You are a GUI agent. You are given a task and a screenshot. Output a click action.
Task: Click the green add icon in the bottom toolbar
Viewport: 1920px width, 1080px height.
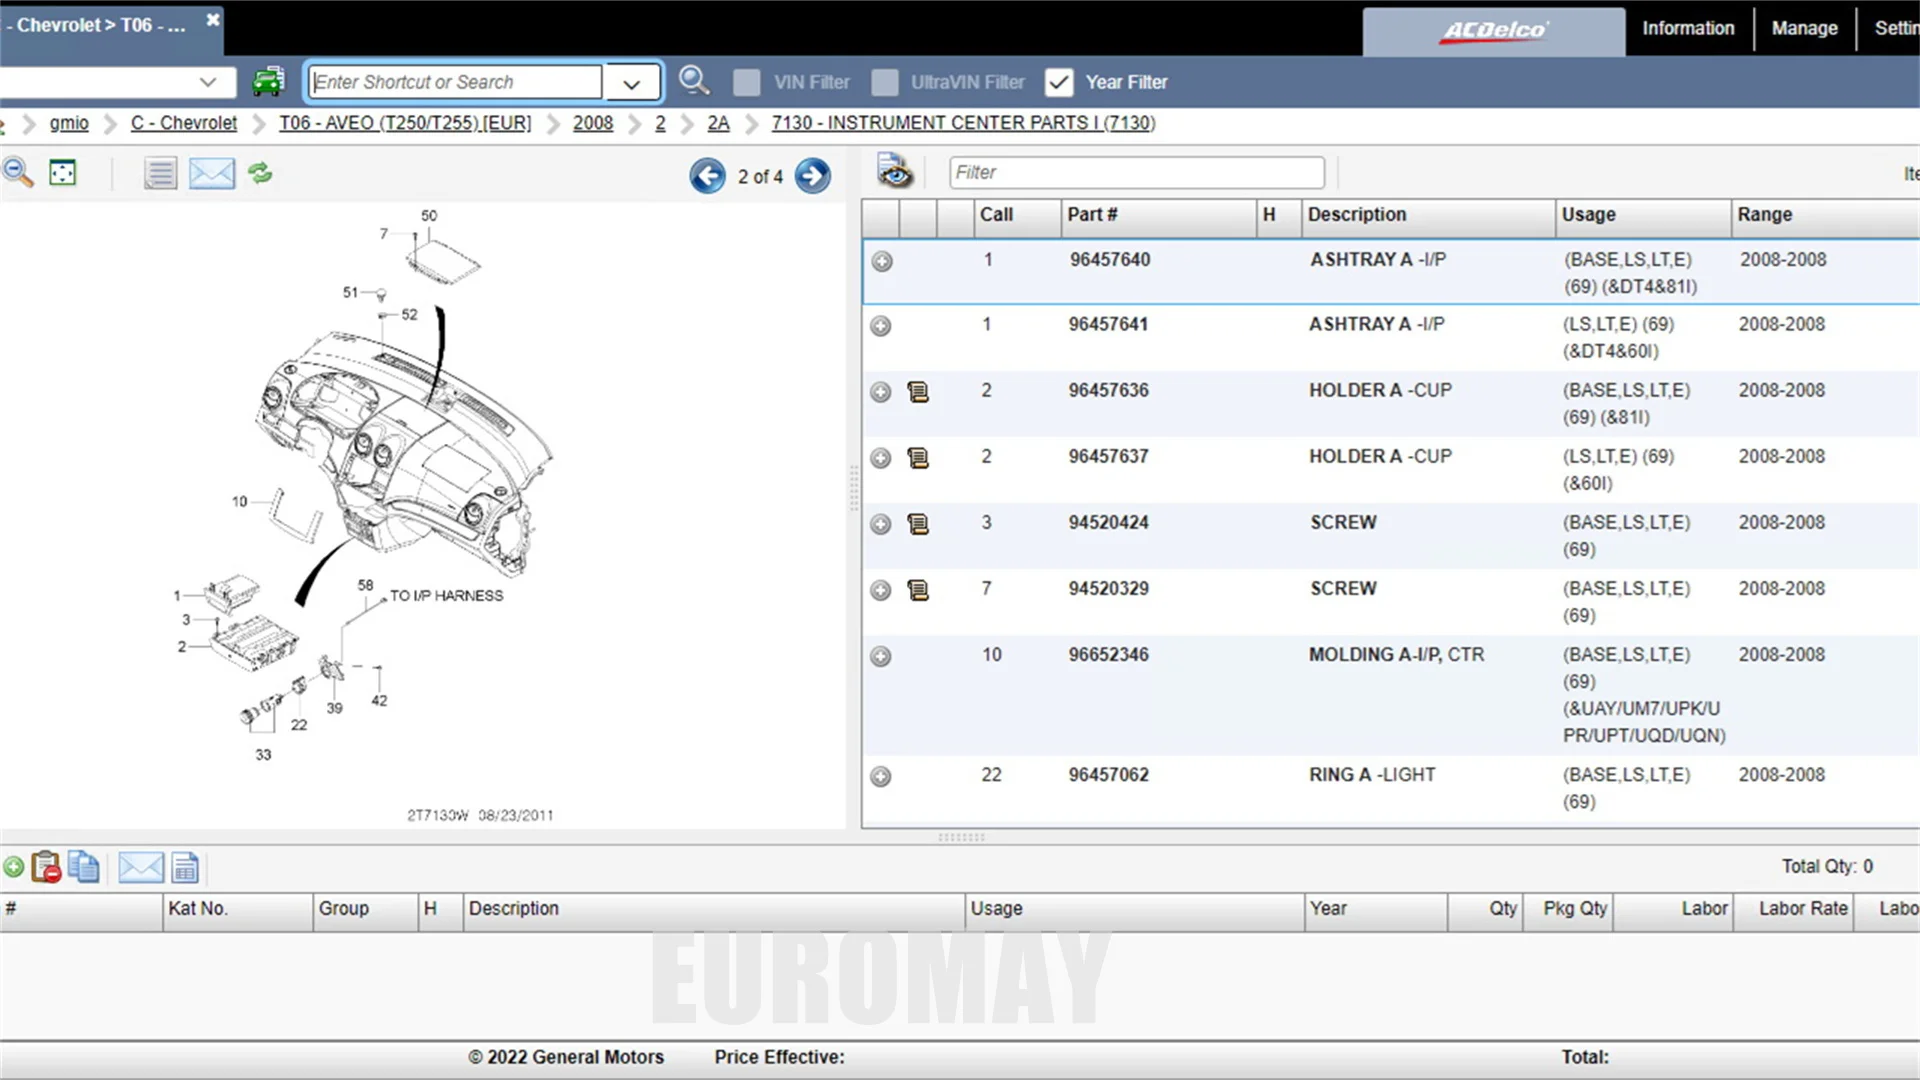coord(14,867)
